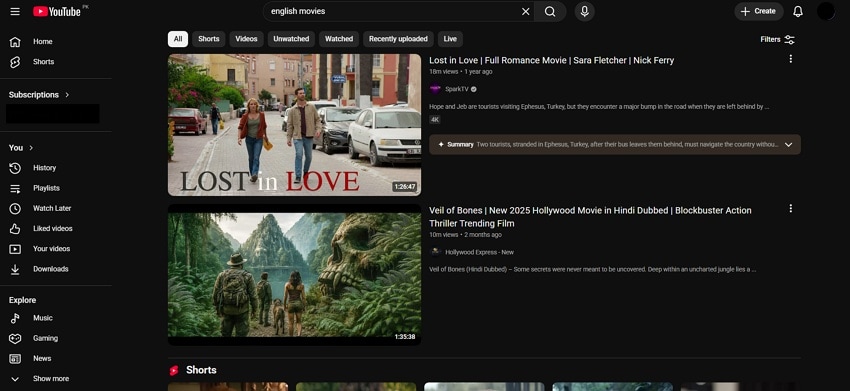Click the 1:35:38 duration badge

405,337
